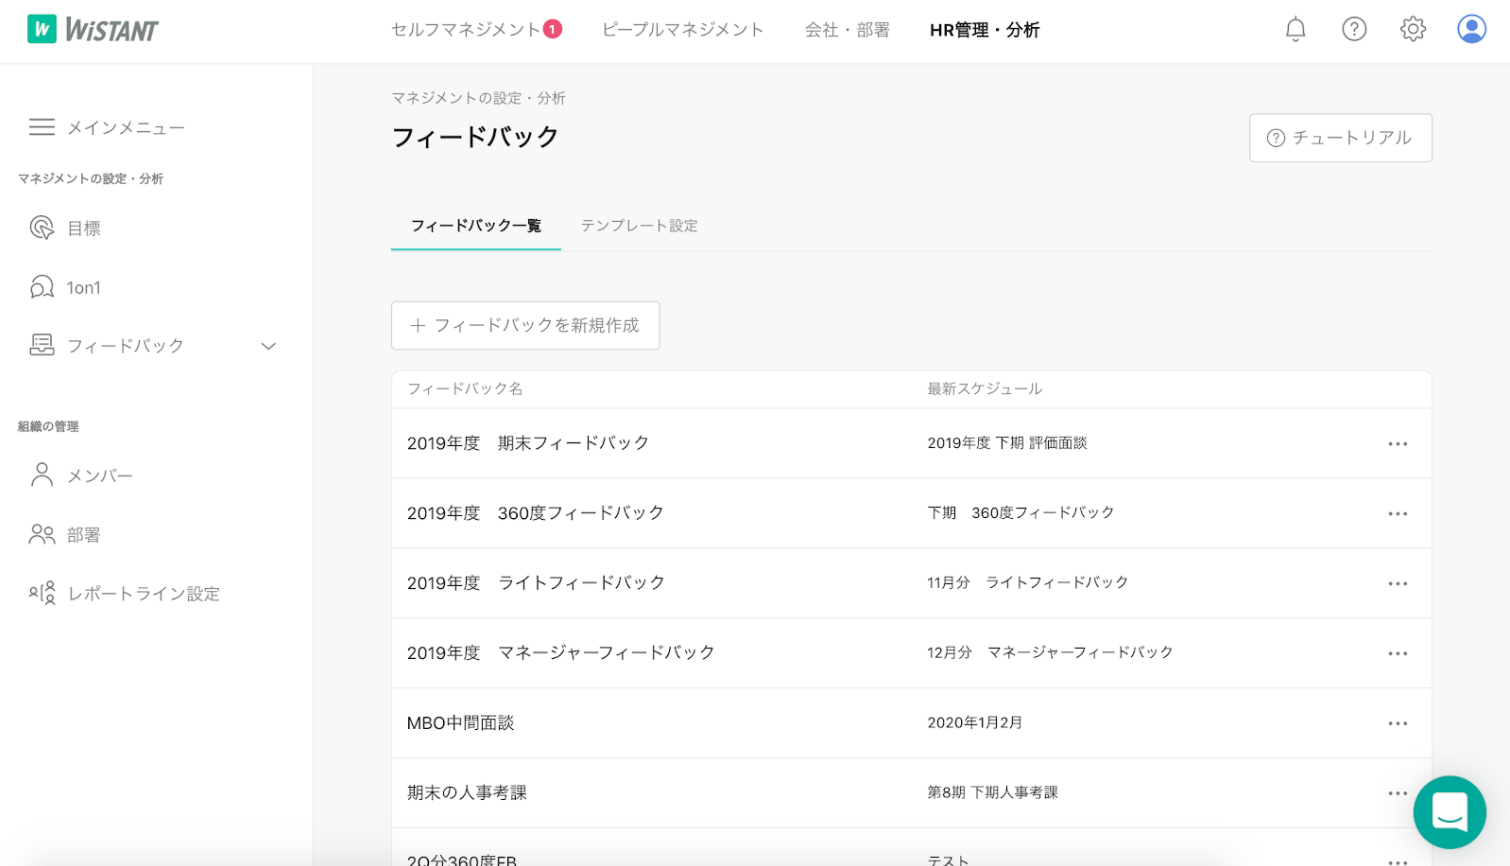
Task: Click the チュートリアル button
Action: coord(1340,138)
